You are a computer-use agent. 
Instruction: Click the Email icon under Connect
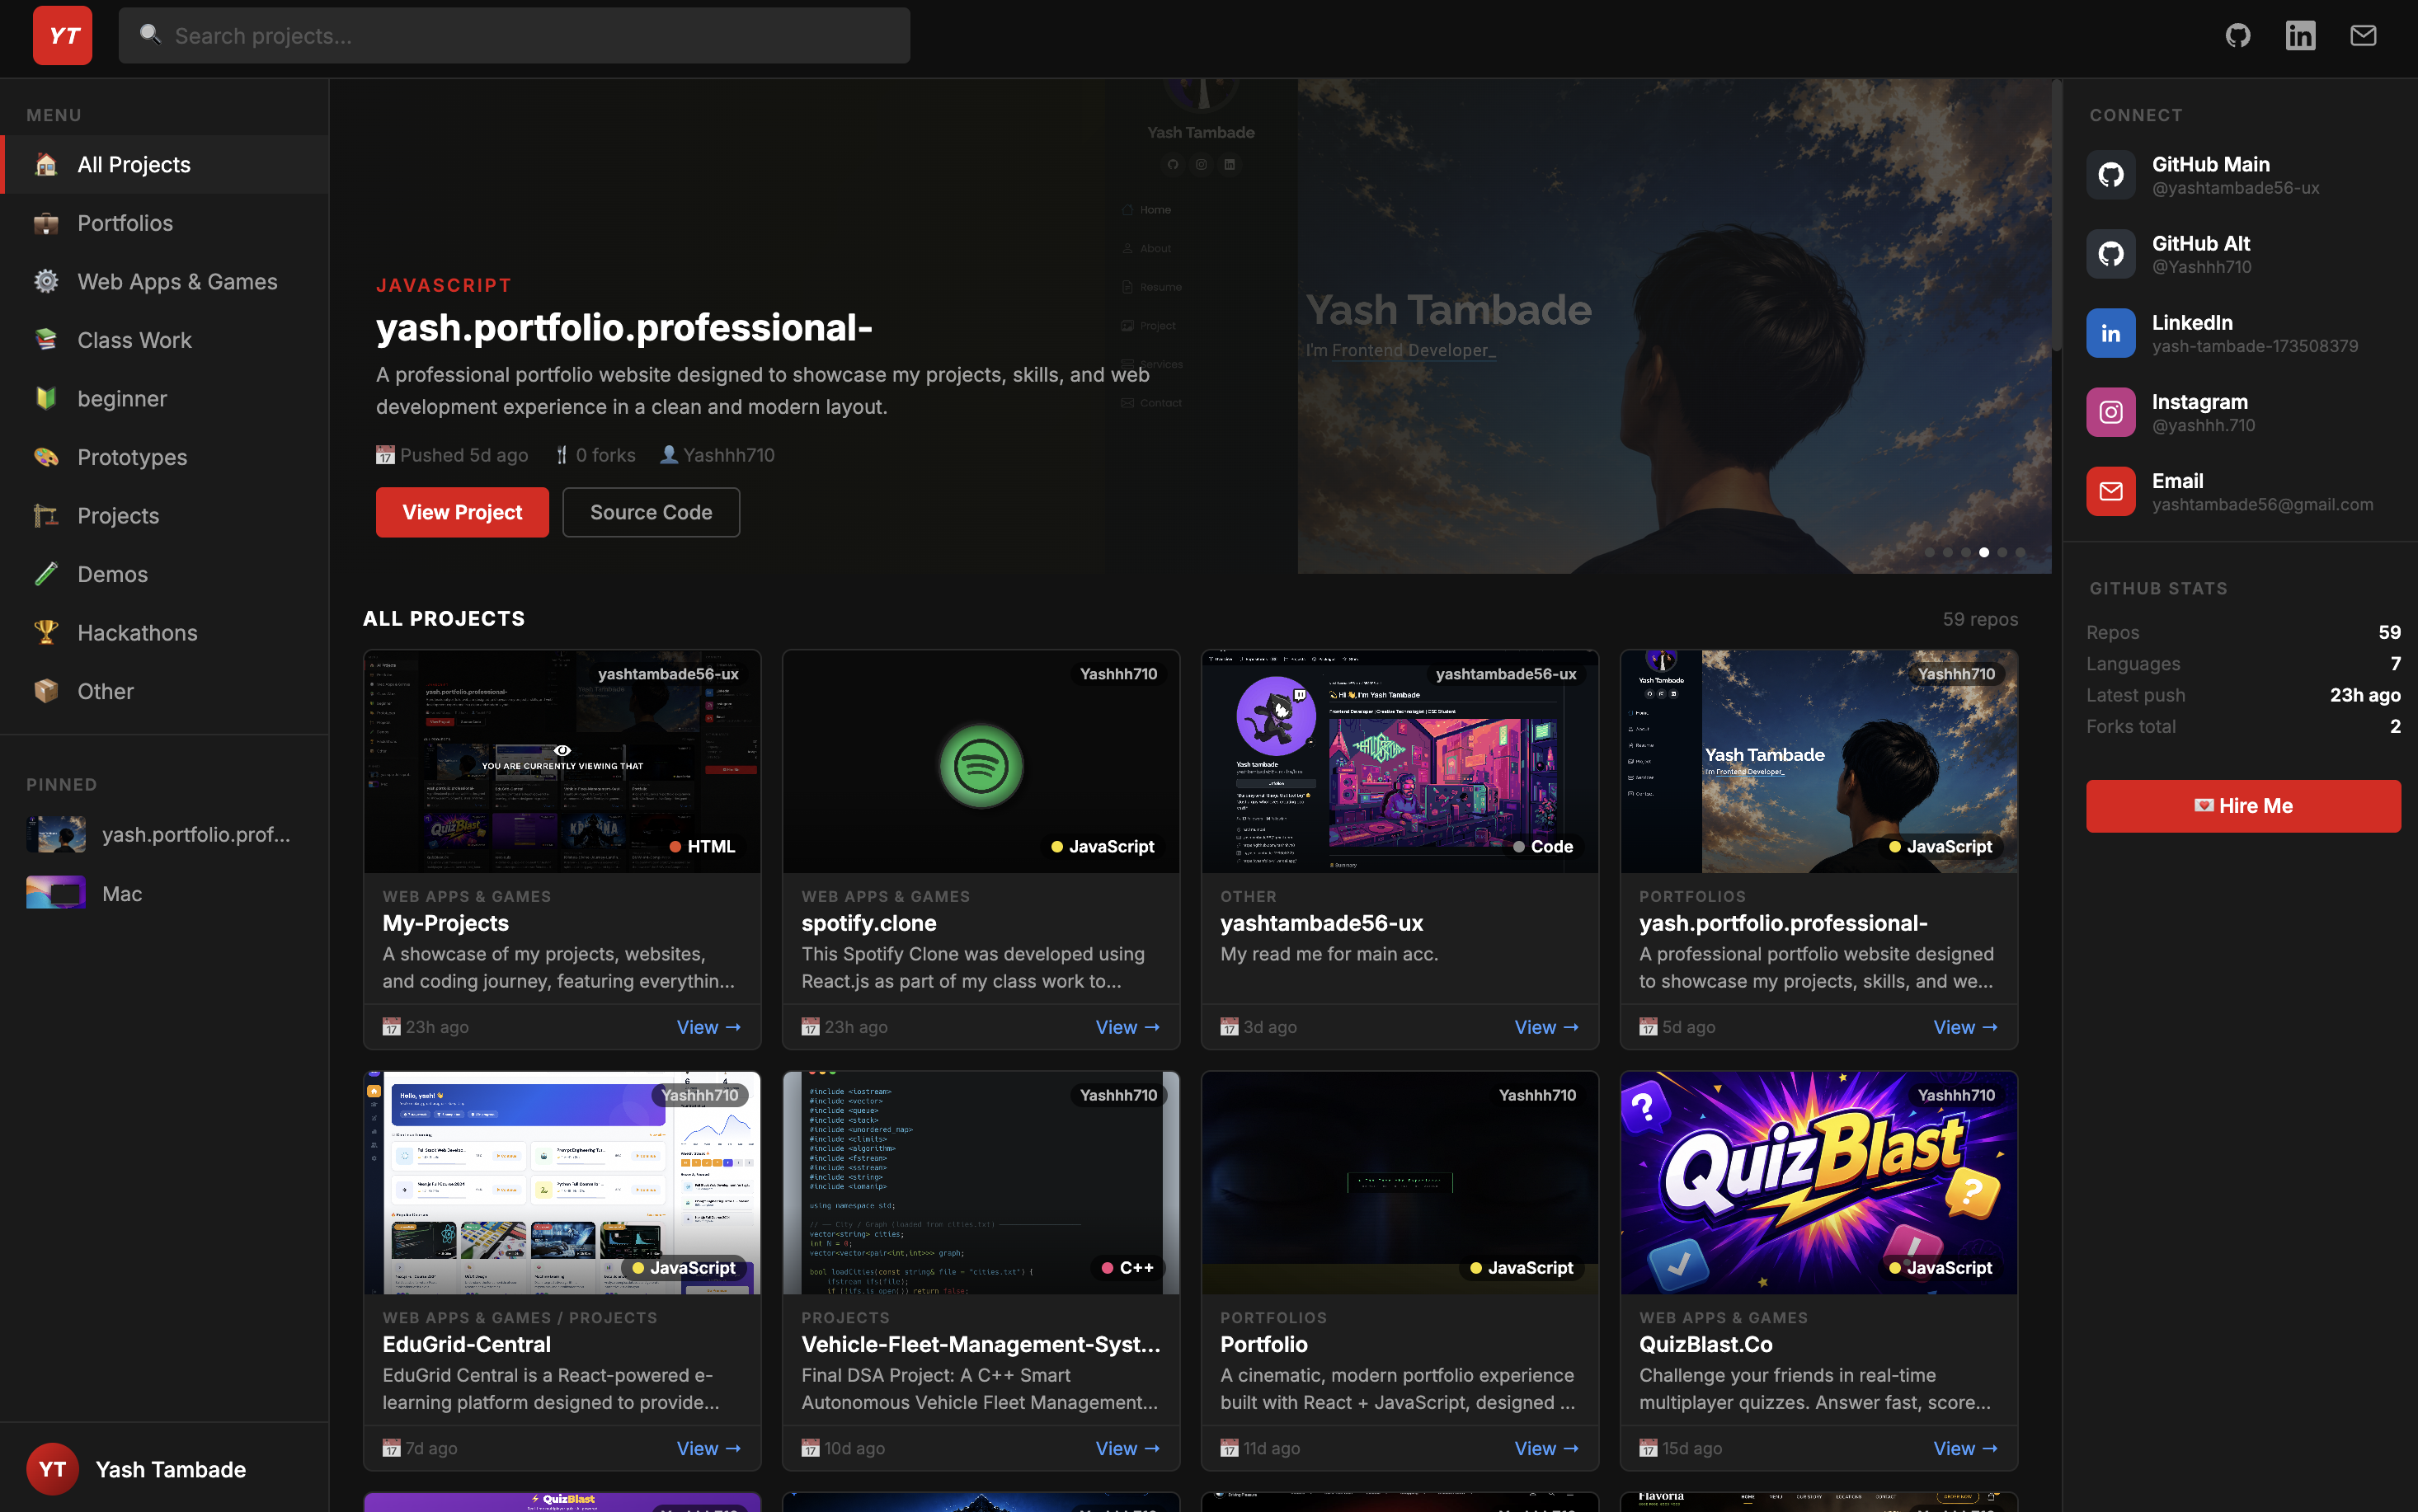point(2110,491)
